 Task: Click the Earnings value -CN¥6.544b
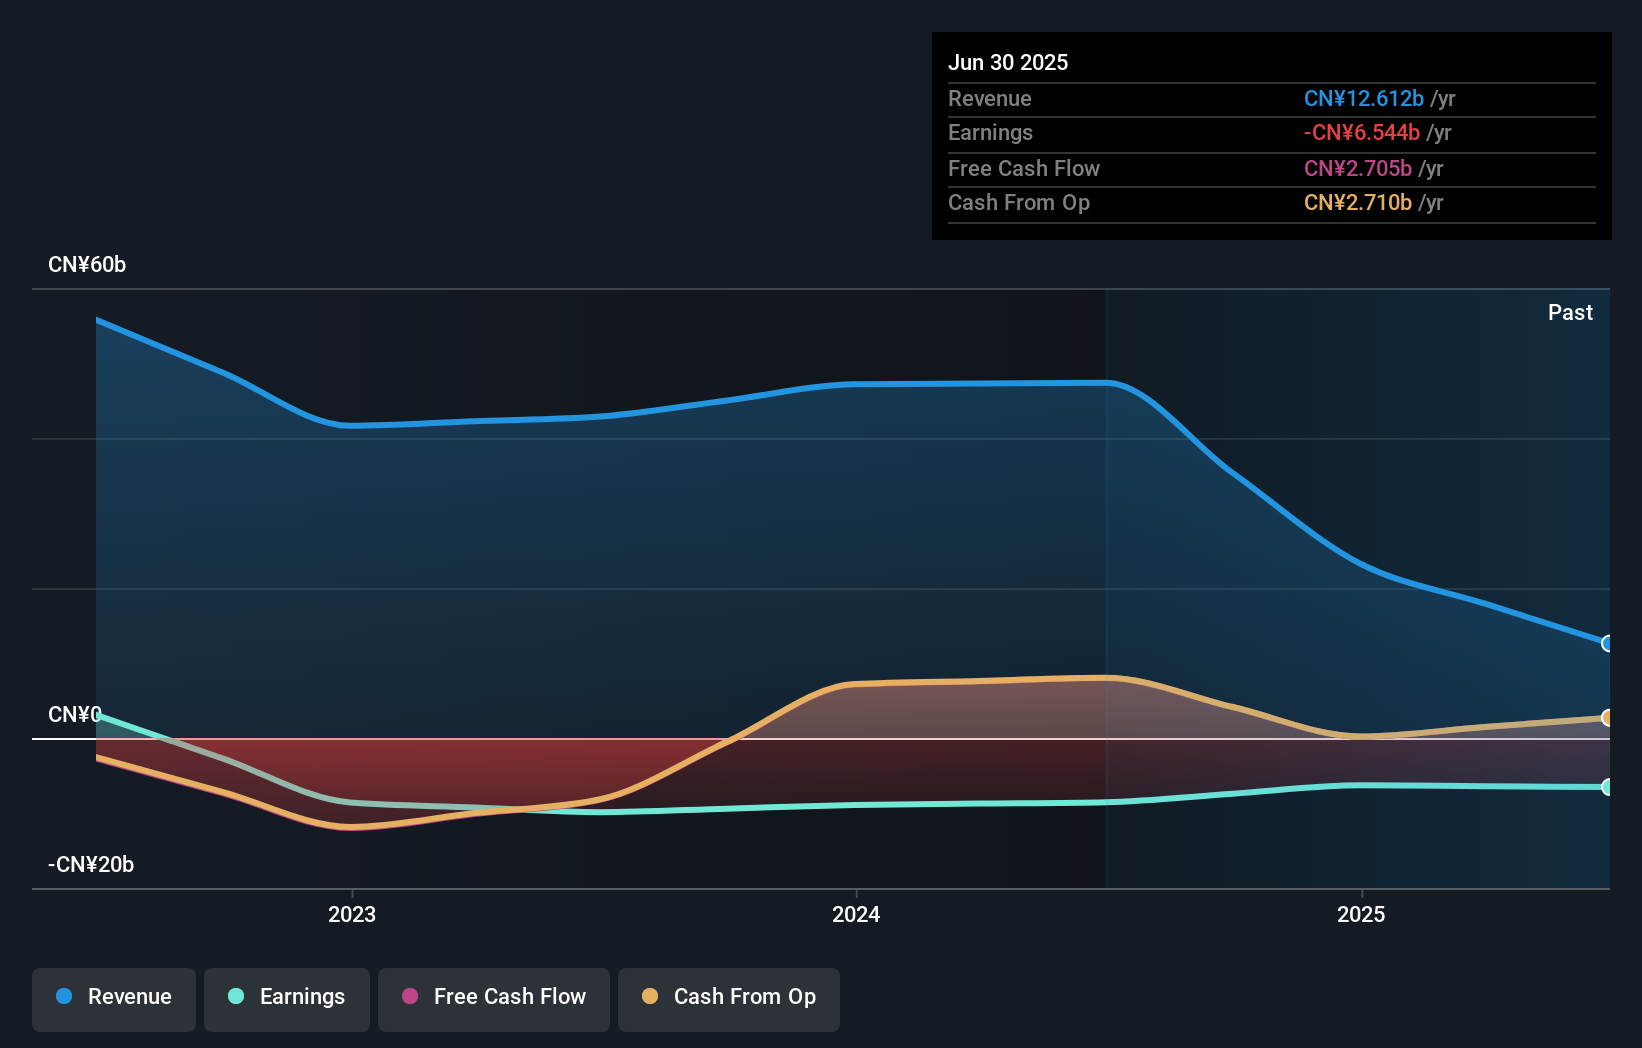click(x=1362, y=133)
